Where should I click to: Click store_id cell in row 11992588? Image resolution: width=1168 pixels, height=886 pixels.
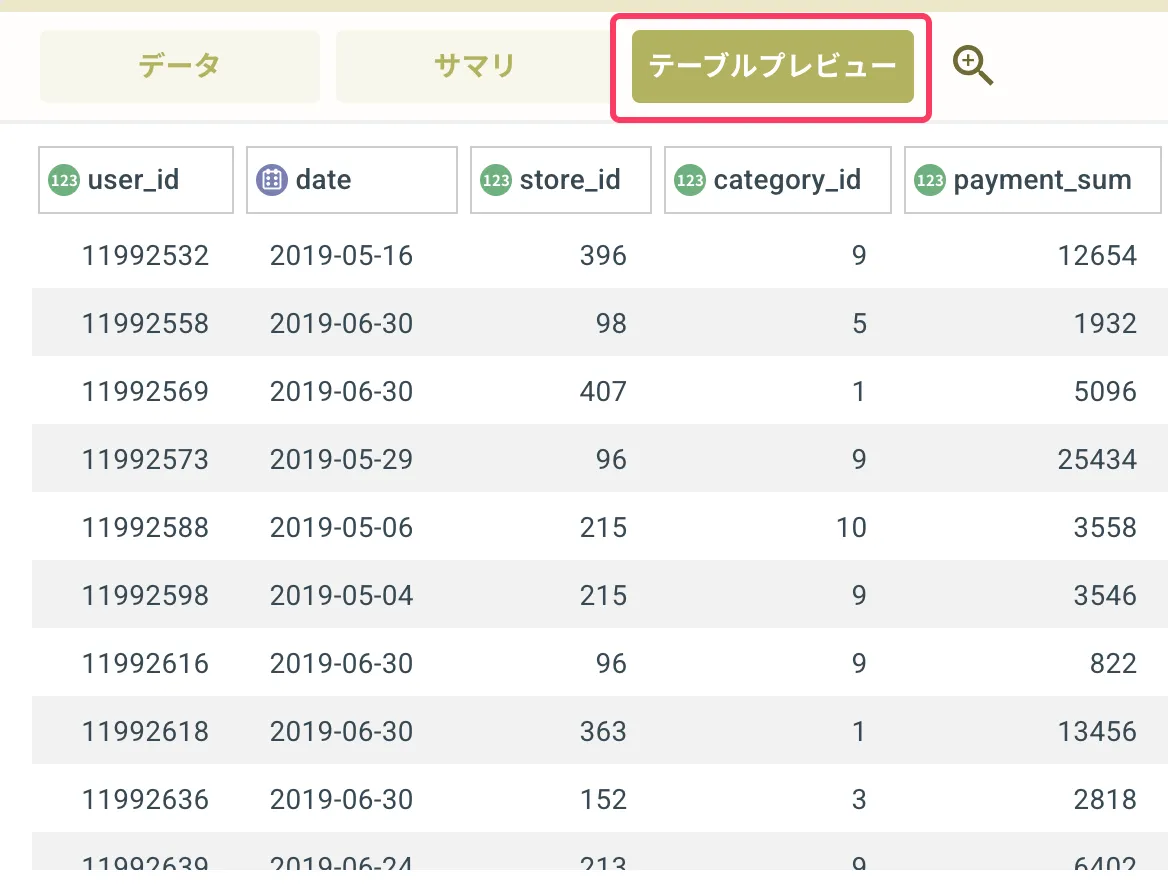pos(603,528)
